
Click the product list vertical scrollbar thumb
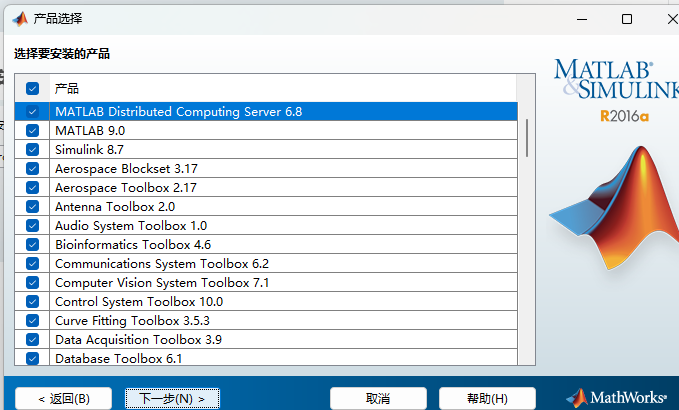tap(527, 138)
